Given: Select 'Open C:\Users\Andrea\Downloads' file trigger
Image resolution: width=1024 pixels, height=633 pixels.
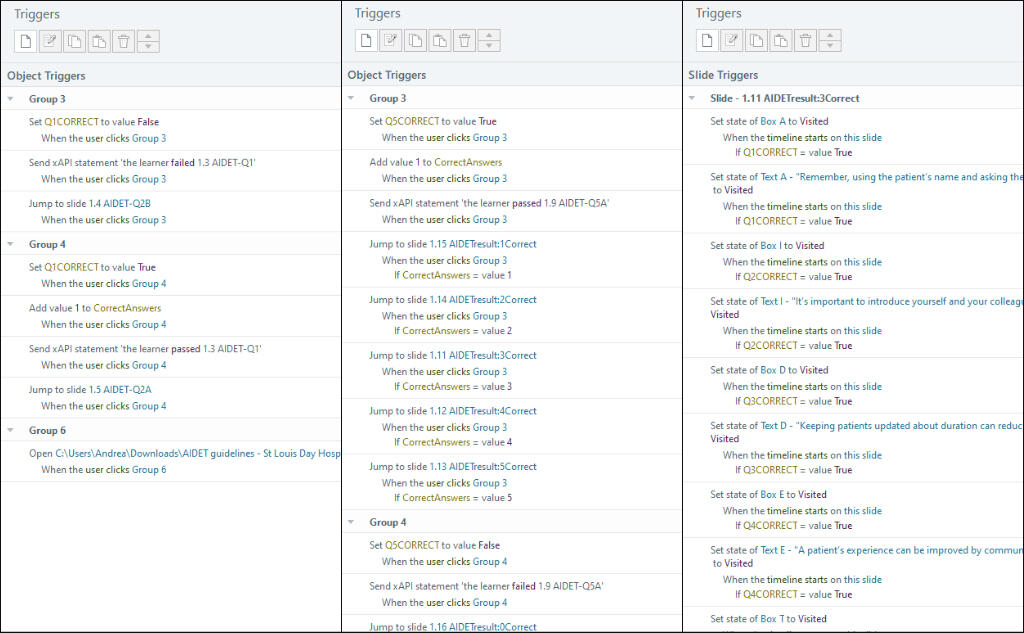Looking at the screenshot, I should click(x=184, y=453).
